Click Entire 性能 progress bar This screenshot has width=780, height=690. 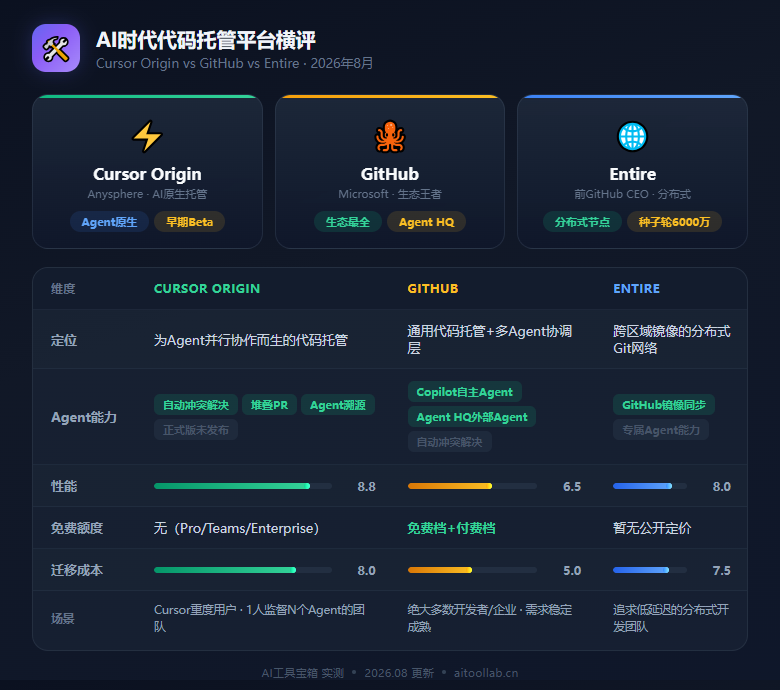[x=650, y=486]
